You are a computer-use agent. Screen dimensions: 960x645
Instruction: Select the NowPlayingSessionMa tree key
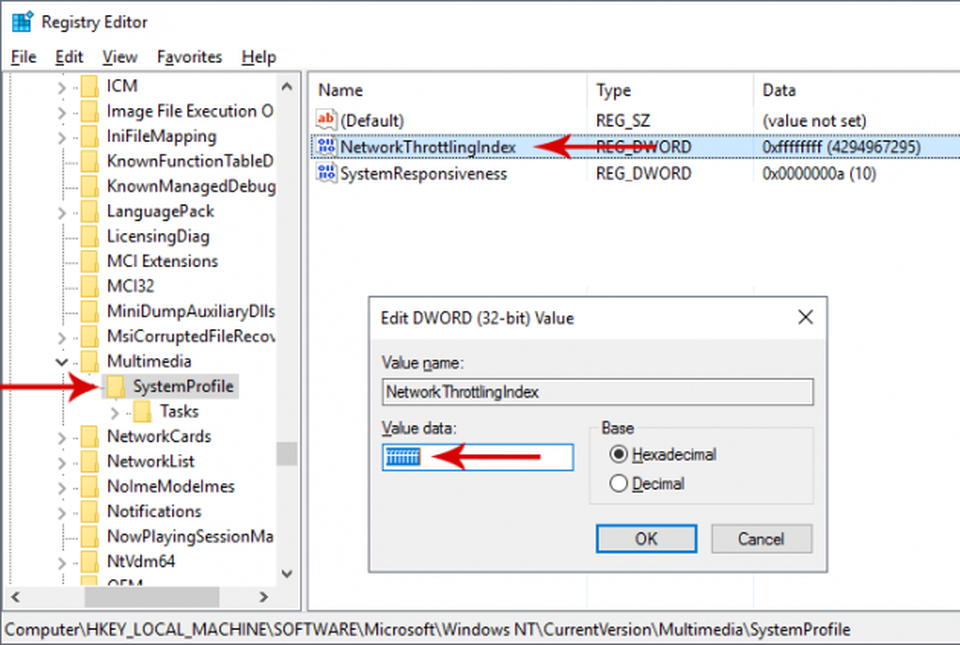(x=190, y=537)
